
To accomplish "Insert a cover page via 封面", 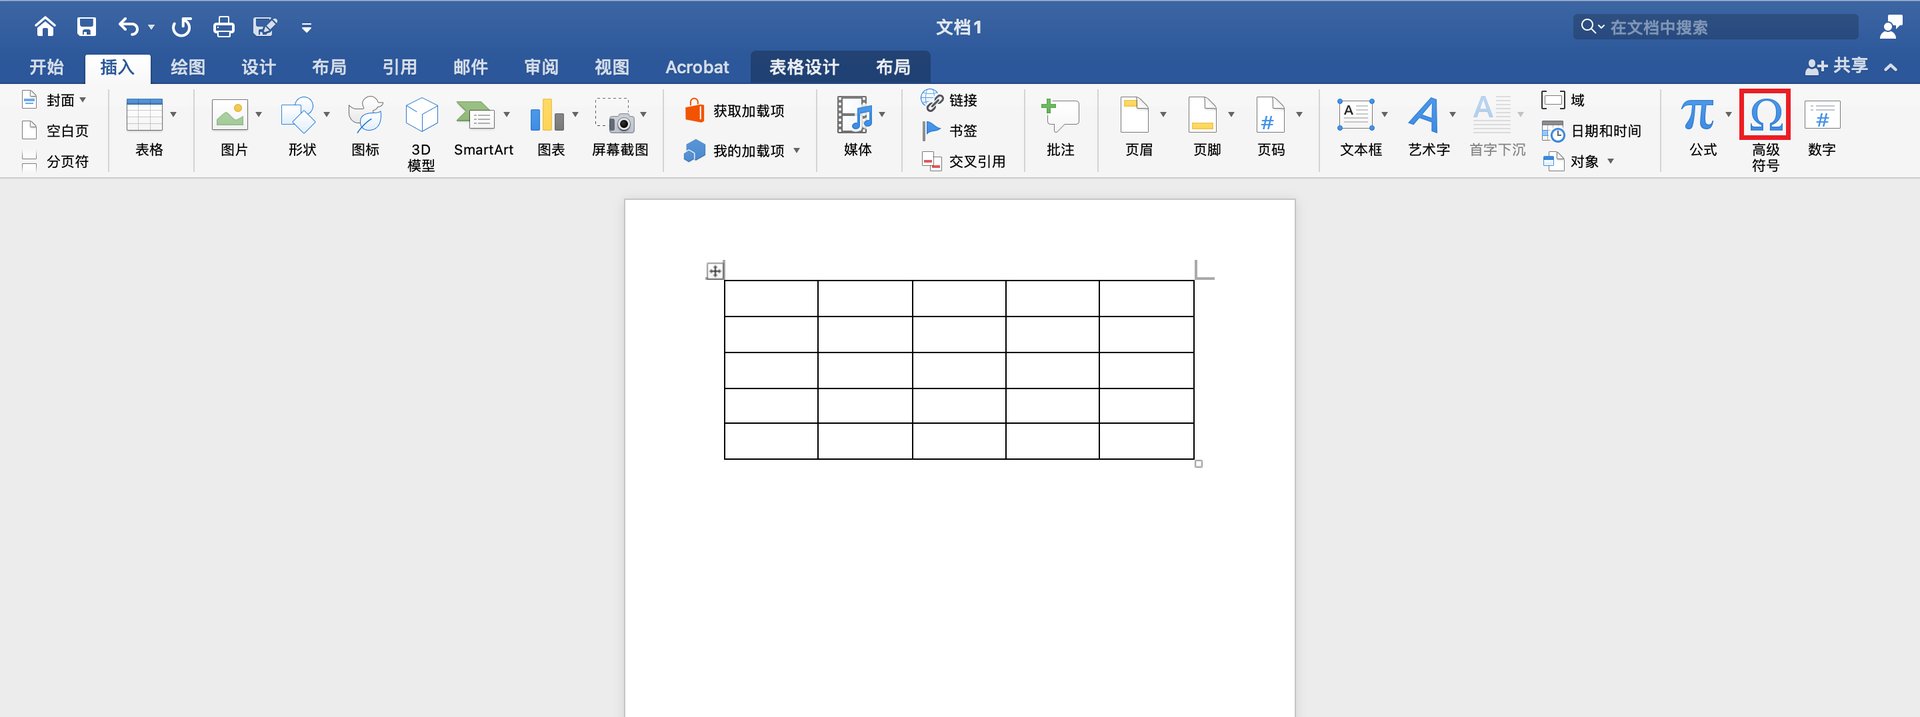I will pyautogui.click(x=54, y=100).
